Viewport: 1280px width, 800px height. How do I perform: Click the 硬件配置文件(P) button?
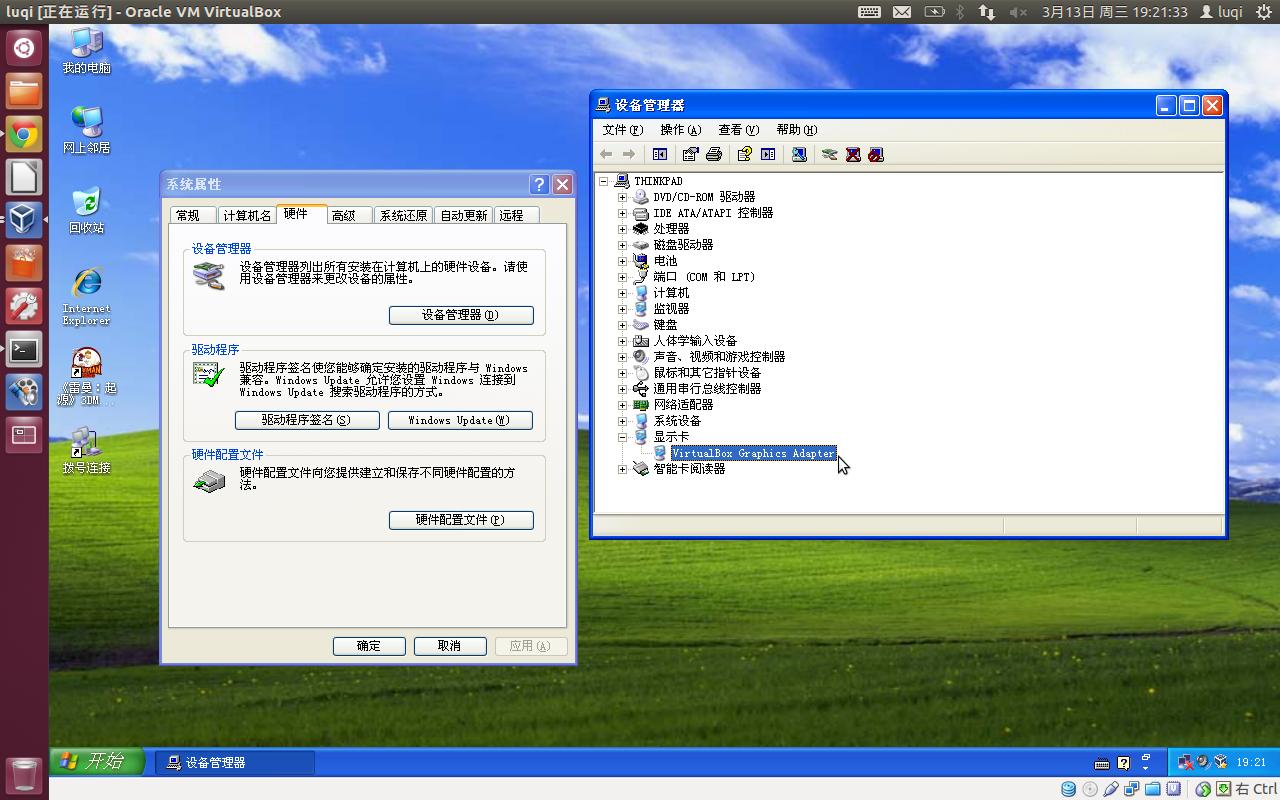461,520
